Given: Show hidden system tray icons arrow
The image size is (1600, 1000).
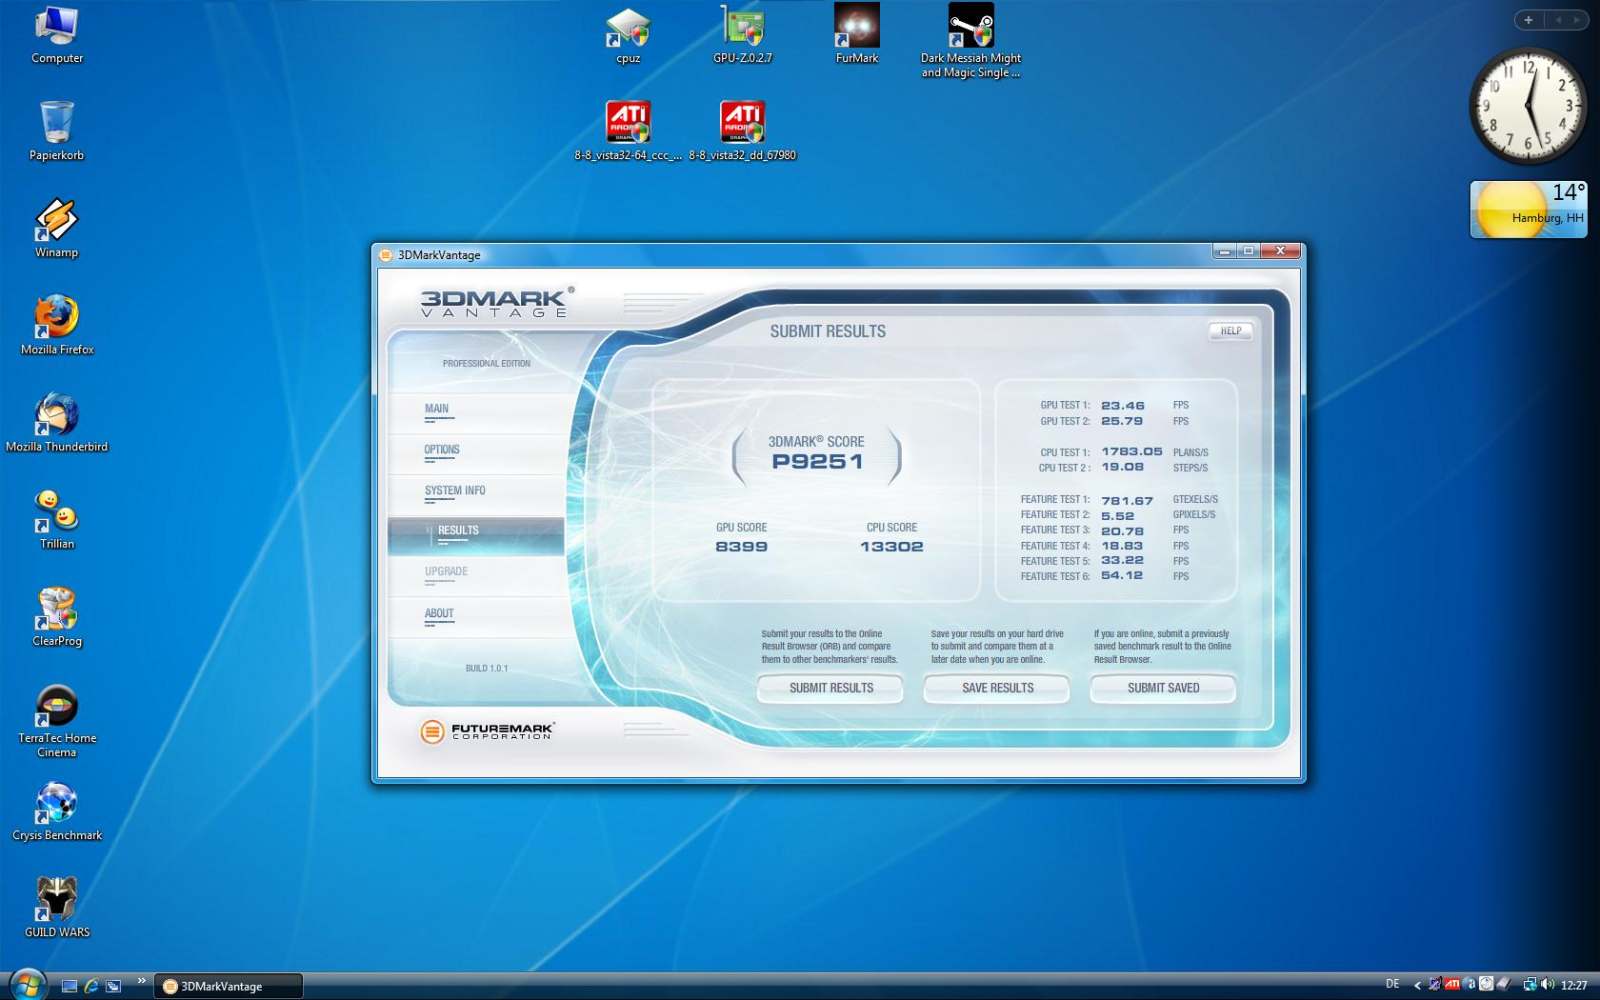Looking at the screenshot, I should [1417, 986].
